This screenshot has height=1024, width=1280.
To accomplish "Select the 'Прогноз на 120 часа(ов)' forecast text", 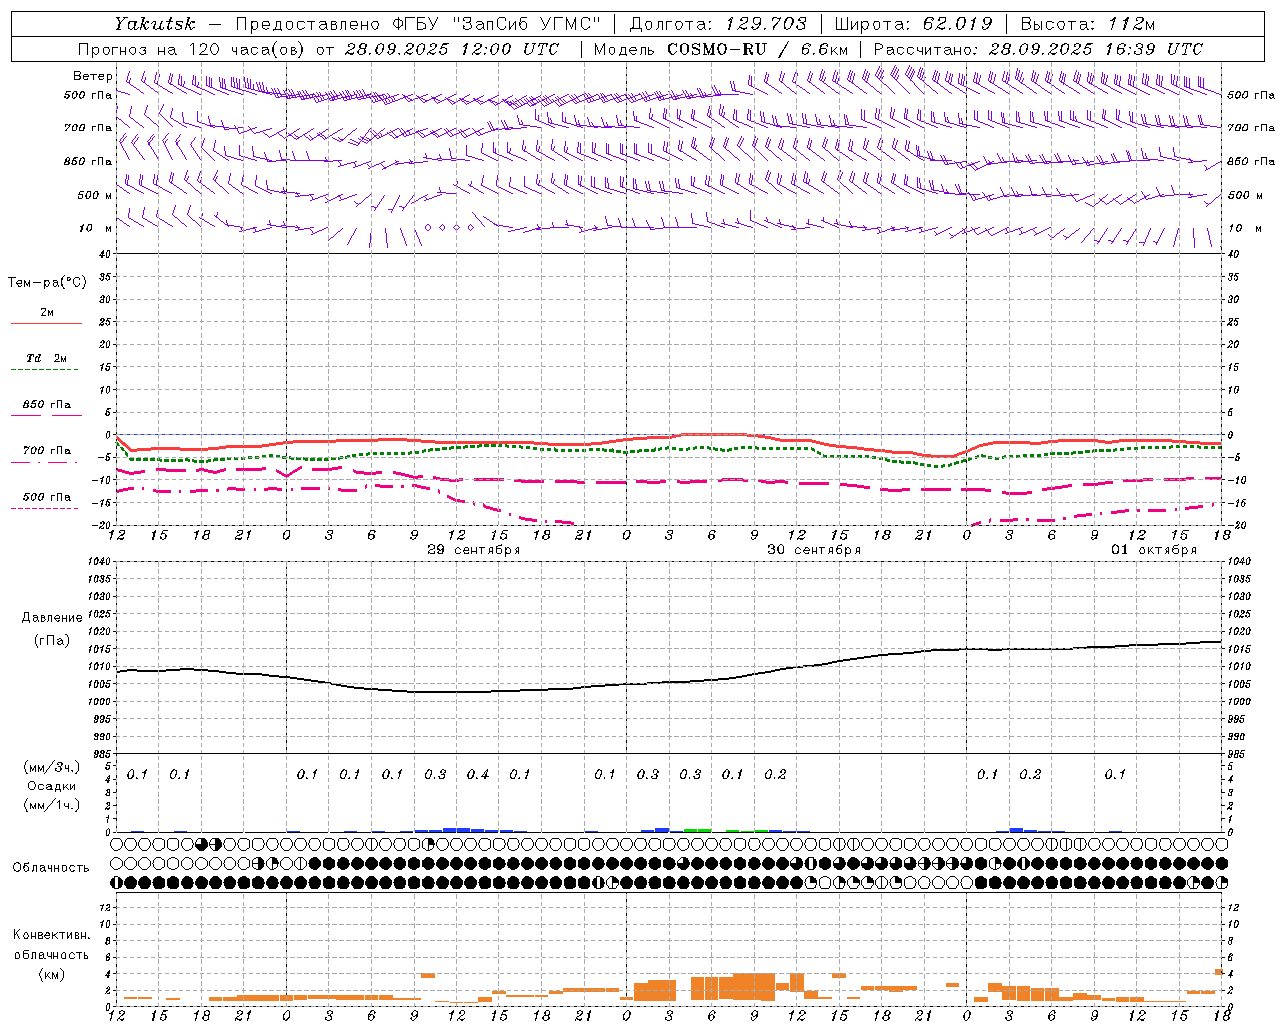I will click(191, 49).
